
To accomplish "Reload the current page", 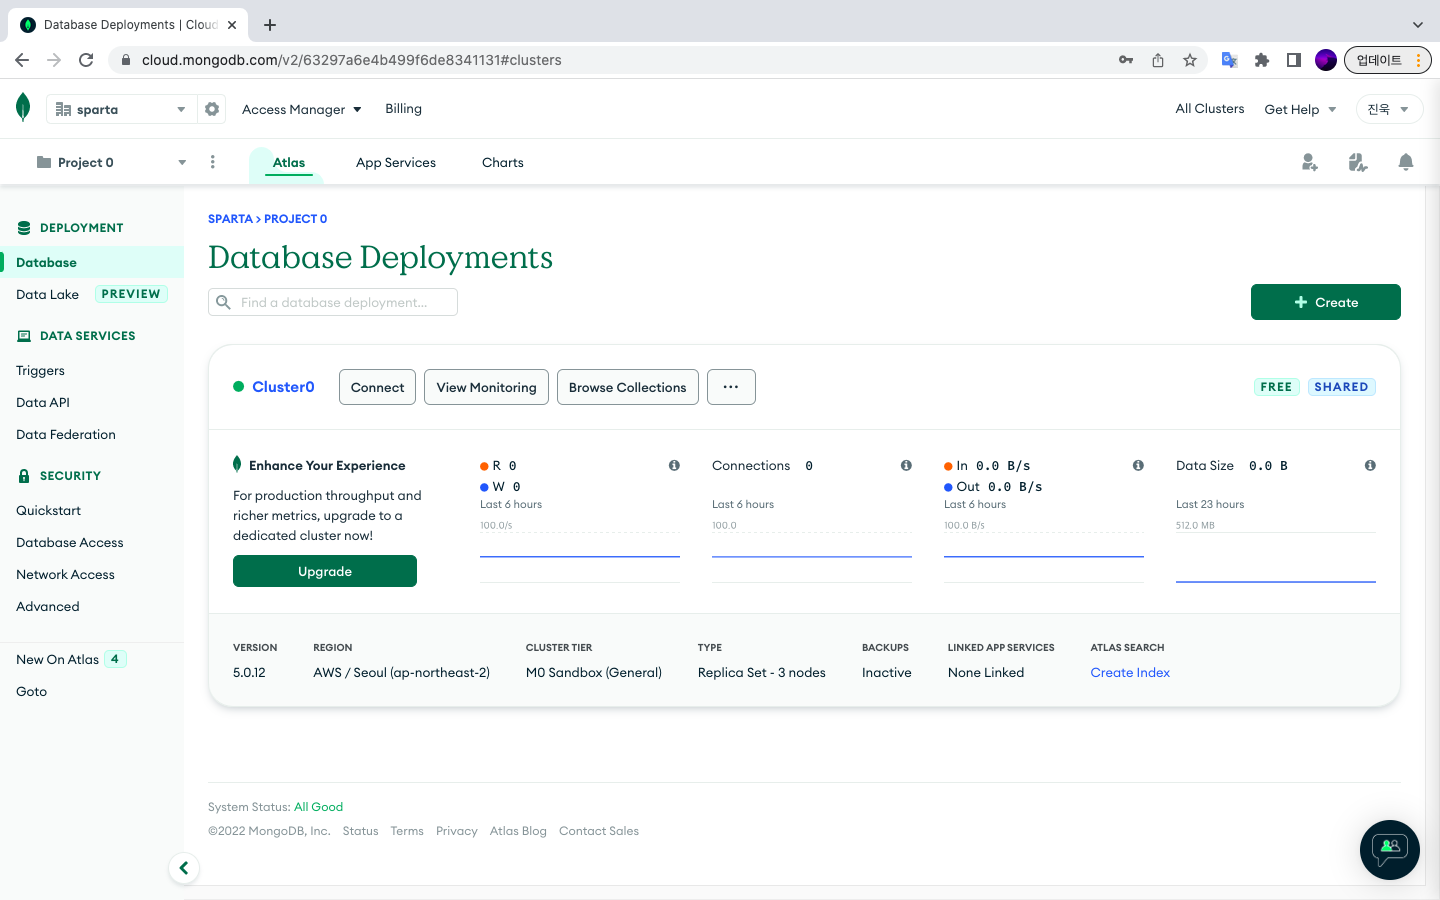I will pyautogui.click(x=86, y=60).
